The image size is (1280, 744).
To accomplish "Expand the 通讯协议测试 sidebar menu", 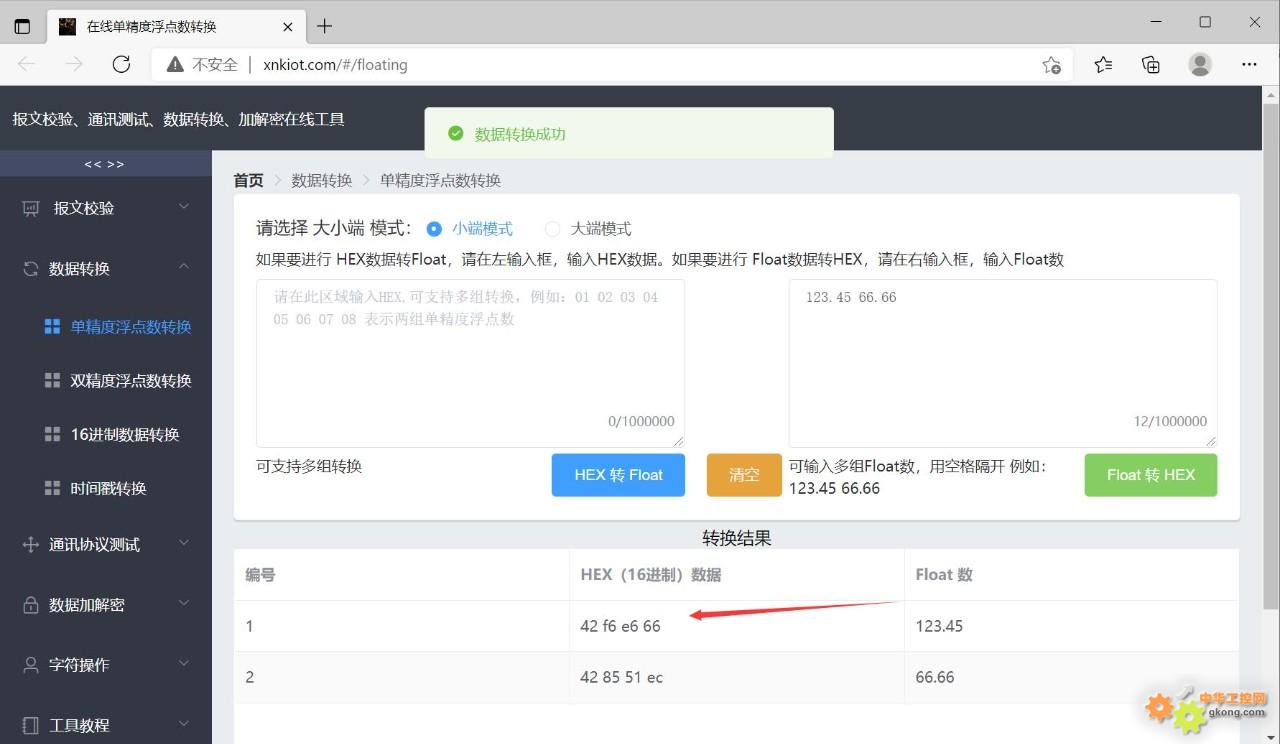I will click(x=105, y=544).
